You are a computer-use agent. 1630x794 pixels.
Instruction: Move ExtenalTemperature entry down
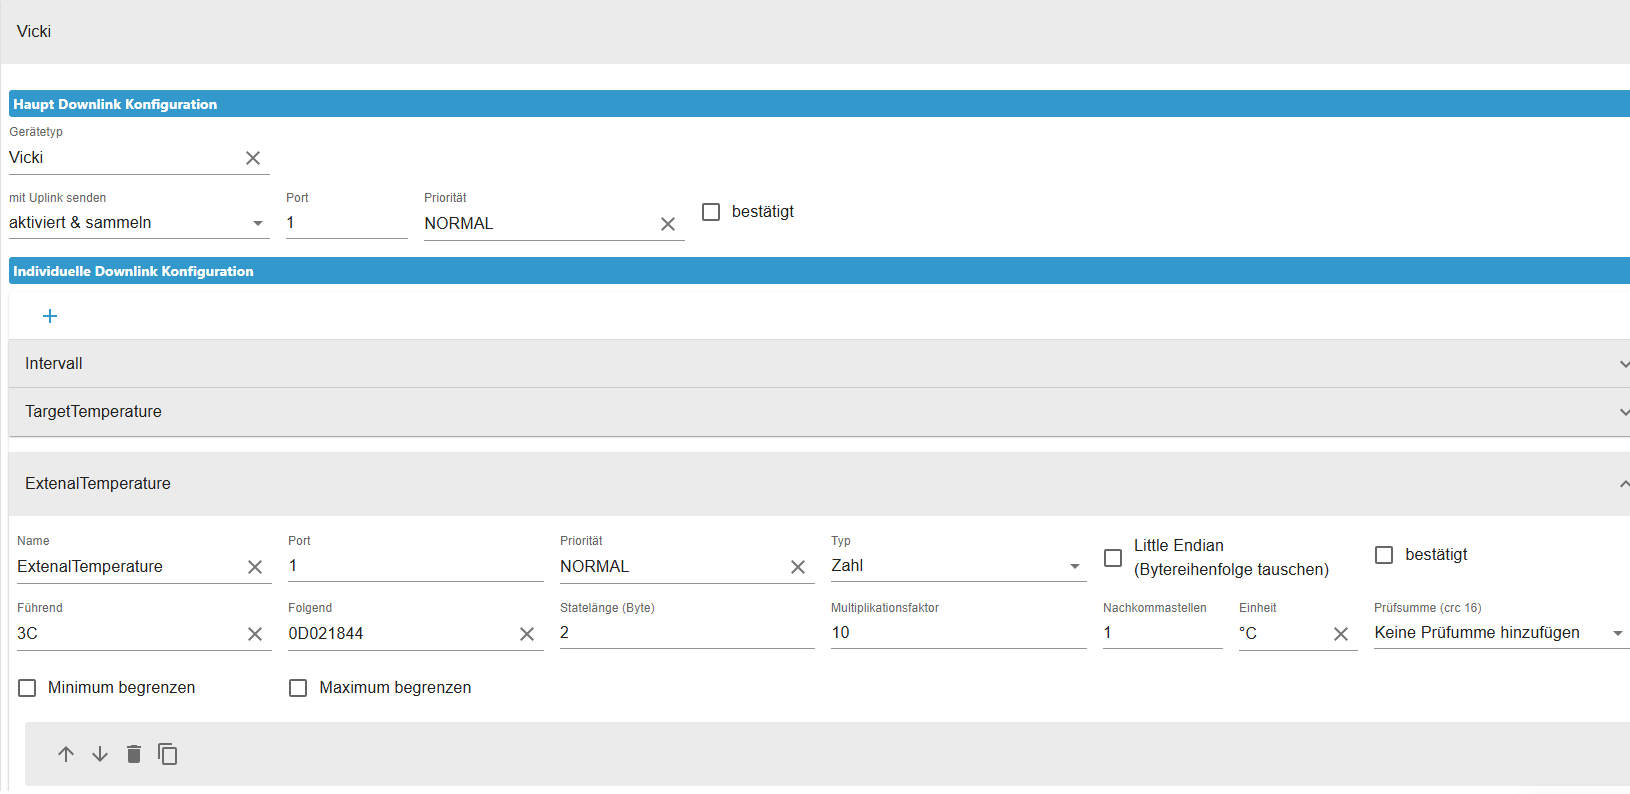(100, 754)
